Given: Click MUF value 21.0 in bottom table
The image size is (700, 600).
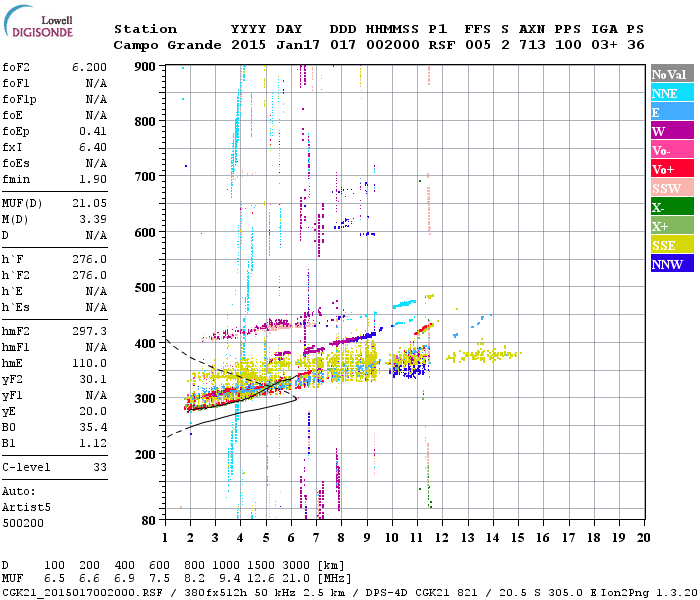Looking at the screenshot, I should [x=296, y=579].
